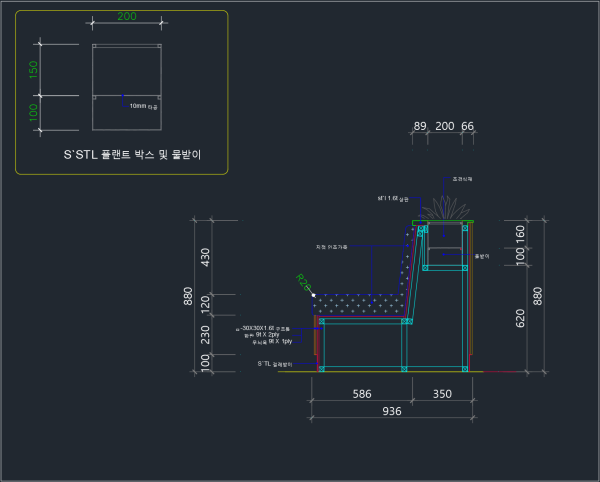This screenshot has height=482, width=600.
Task: Click the 10mm leader note in the detail
Action: pyautogui.click(x=143, y=105)
